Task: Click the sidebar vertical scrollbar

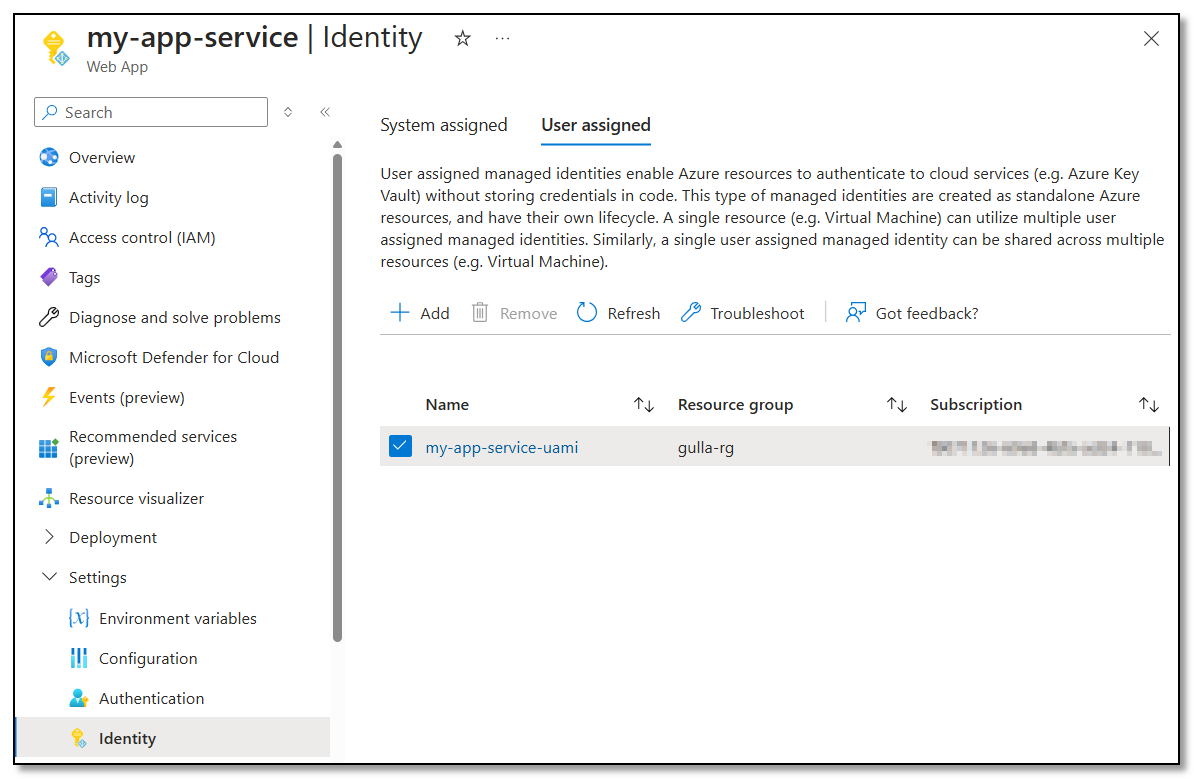Action: click(337, 396)
